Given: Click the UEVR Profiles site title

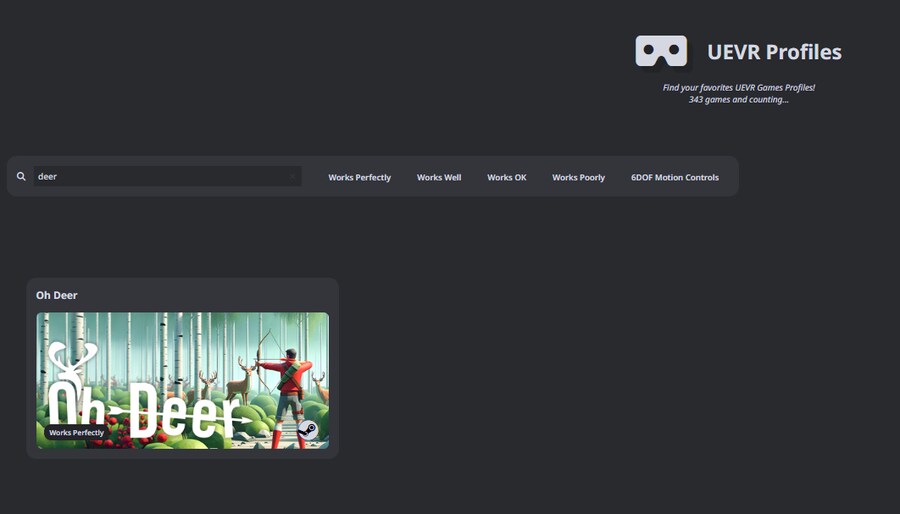Looking at the screenshot, I should [x=774, y=52].
